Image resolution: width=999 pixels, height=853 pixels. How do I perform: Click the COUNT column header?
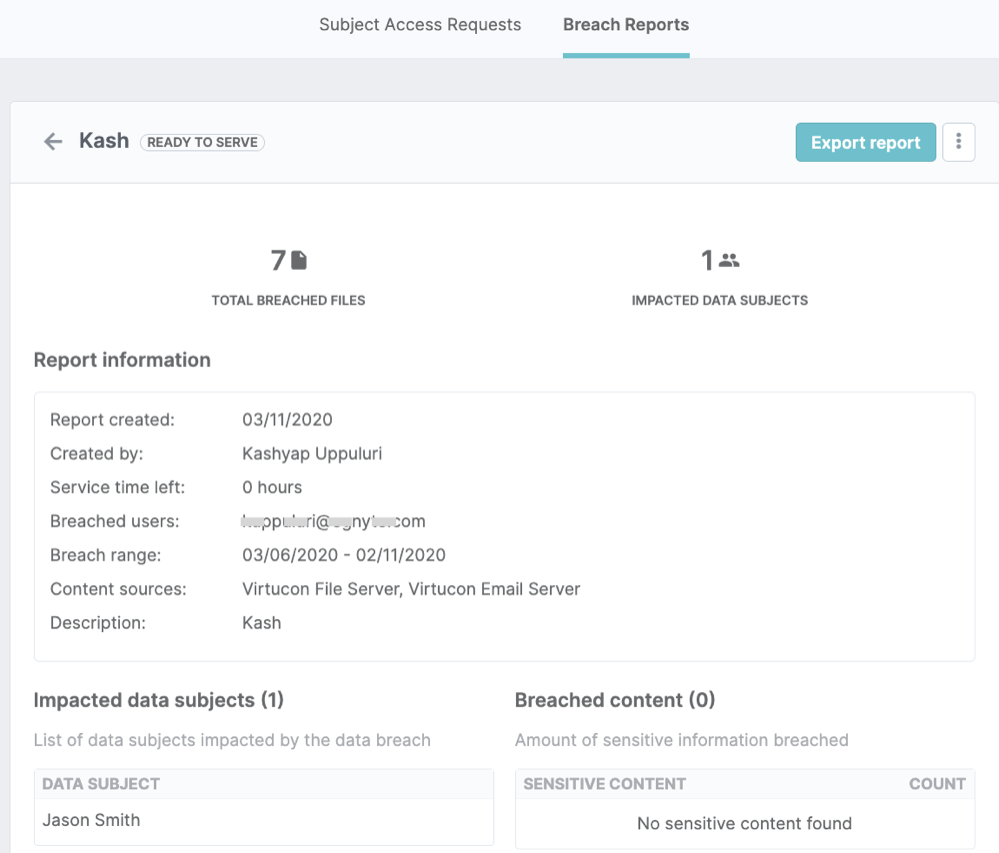[x=937, y=784]
